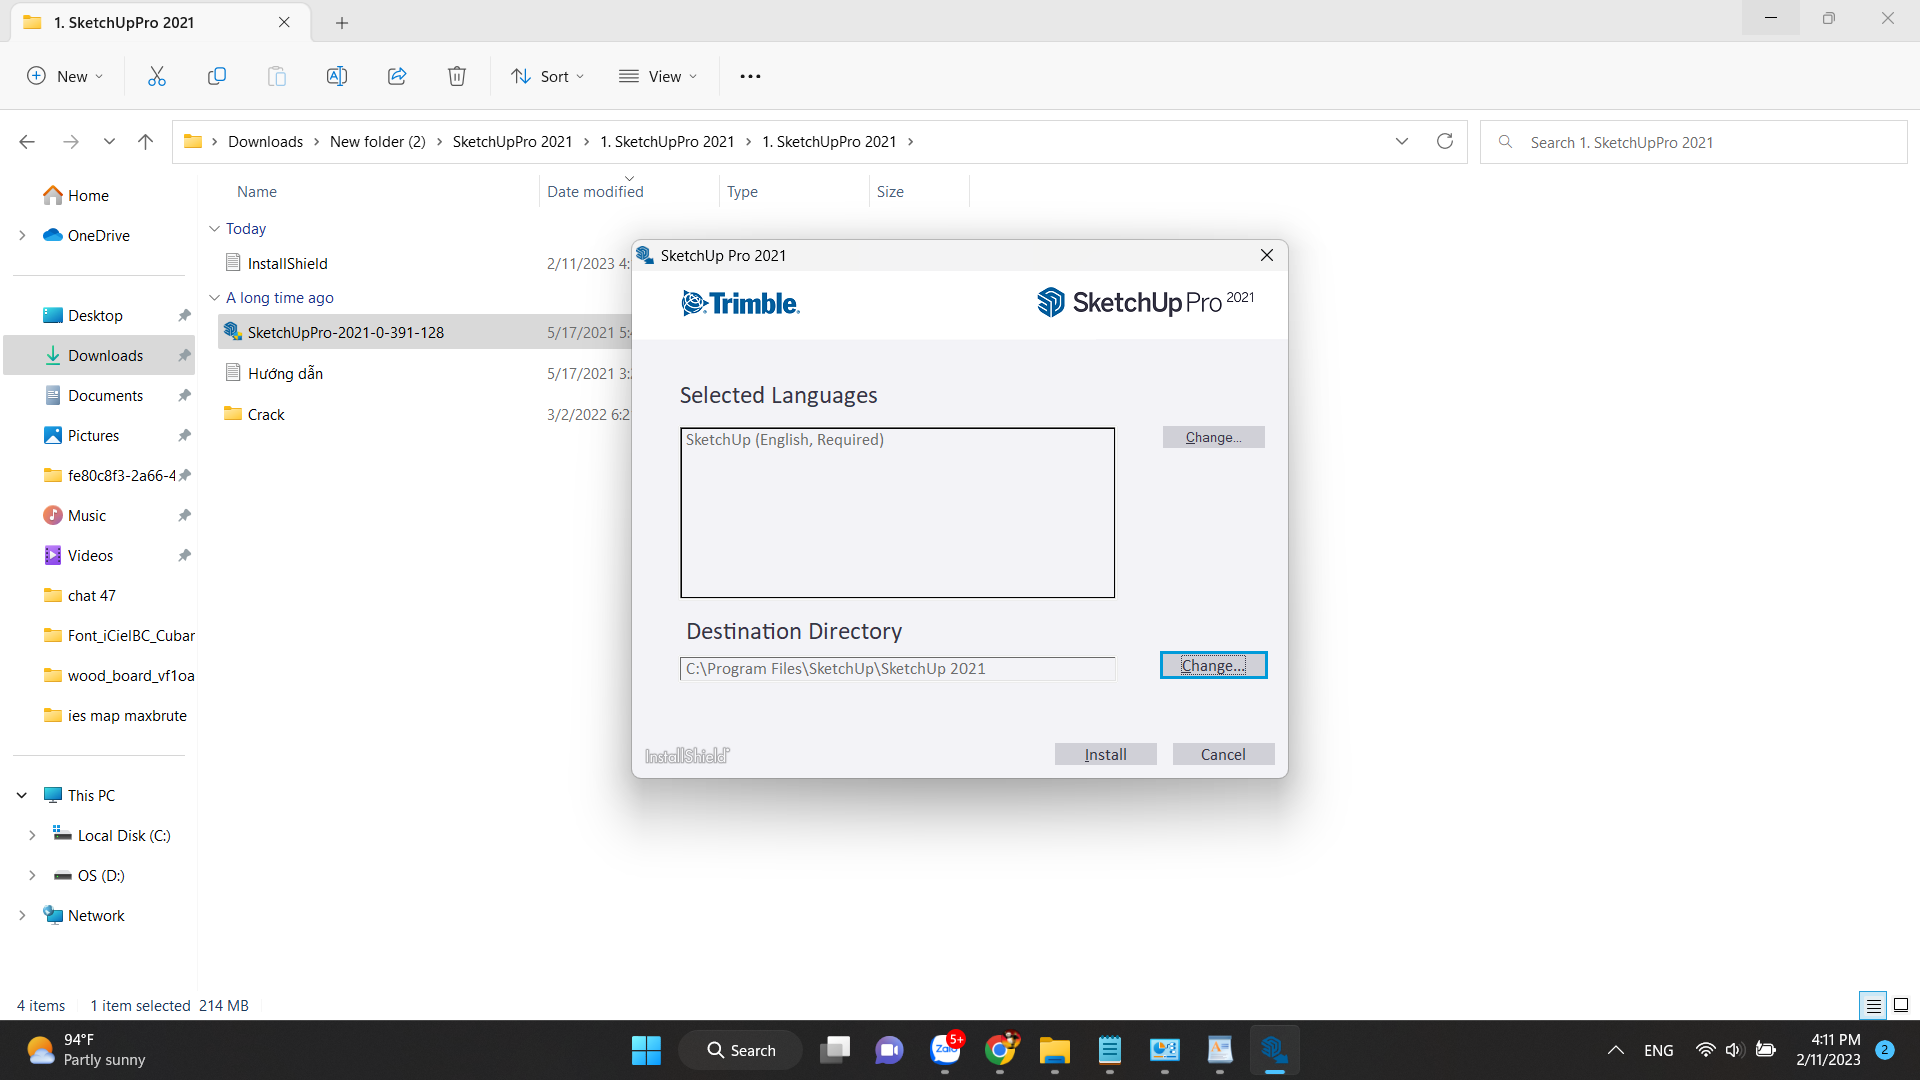
Task: Click the Install button in setup dialog
Action: point(1105,754)
